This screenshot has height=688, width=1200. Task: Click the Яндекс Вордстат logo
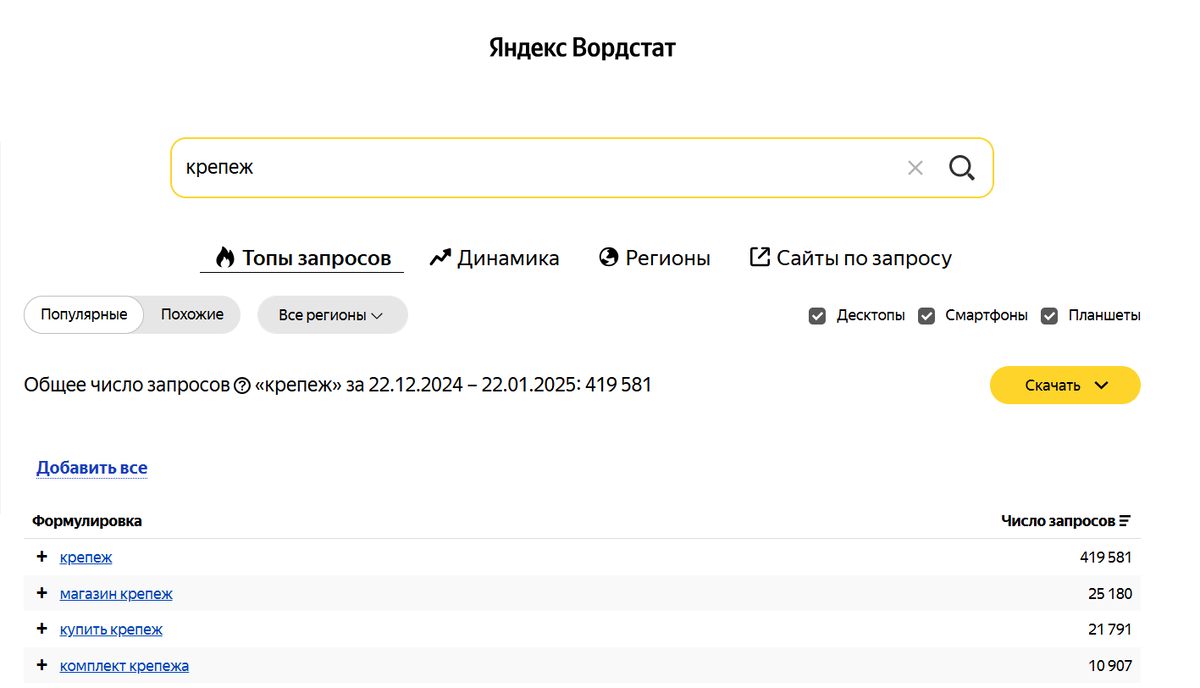click(x=582, y=48)
